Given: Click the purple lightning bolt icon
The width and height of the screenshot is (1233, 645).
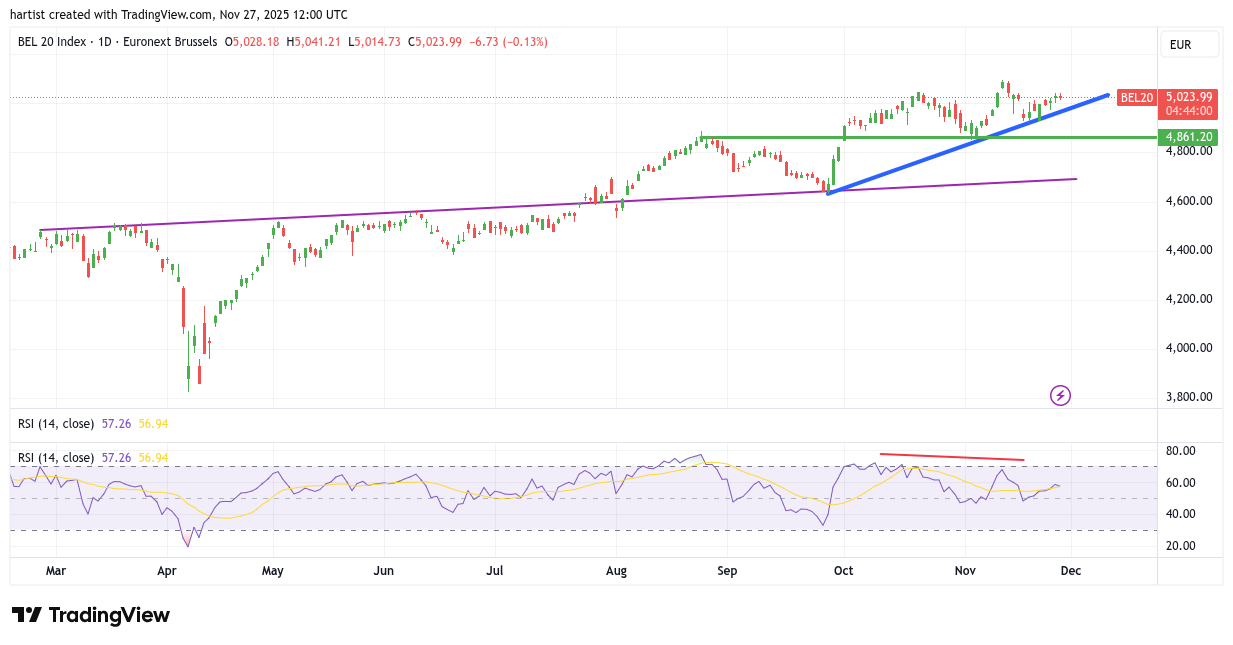Looking at the screenshot, I should pos(1060,395).
